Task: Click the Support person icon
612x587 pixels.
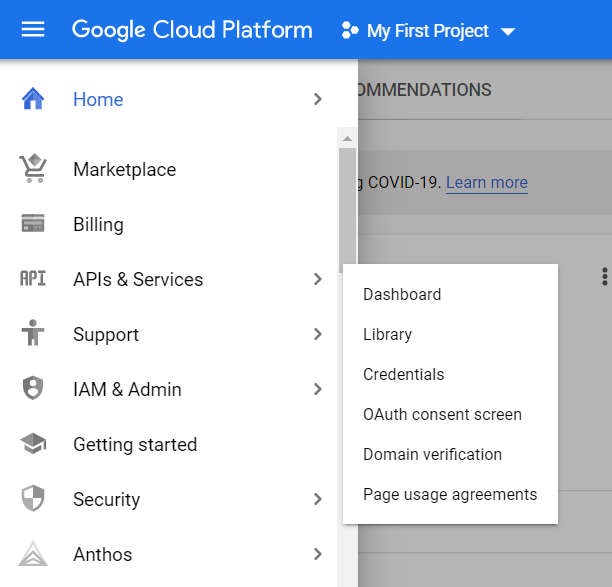Action: pyautogui.click(x=33, y=334)
